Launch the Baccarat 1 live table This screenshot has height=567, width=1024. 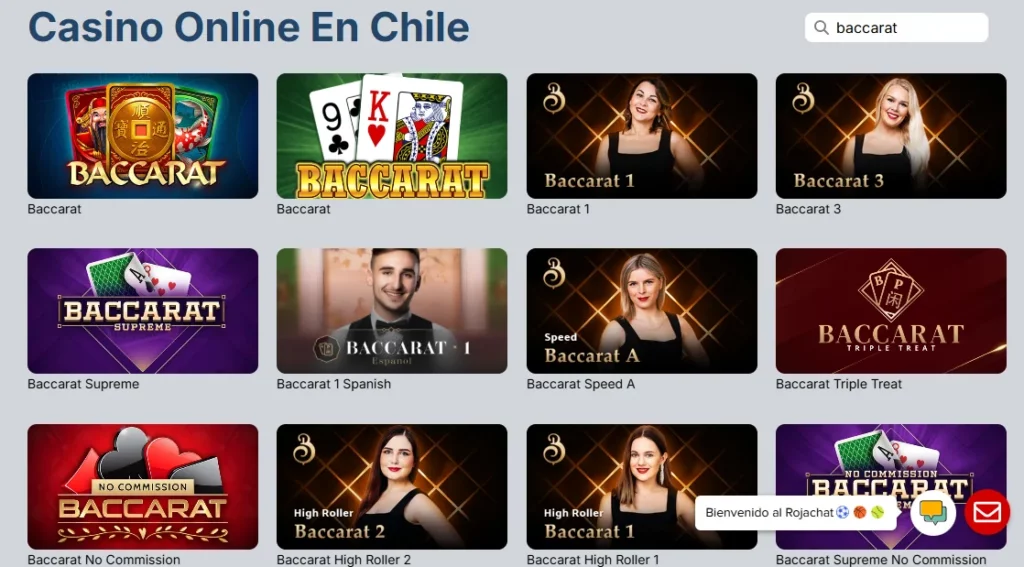pyautogui.click(x=642, y=136)
